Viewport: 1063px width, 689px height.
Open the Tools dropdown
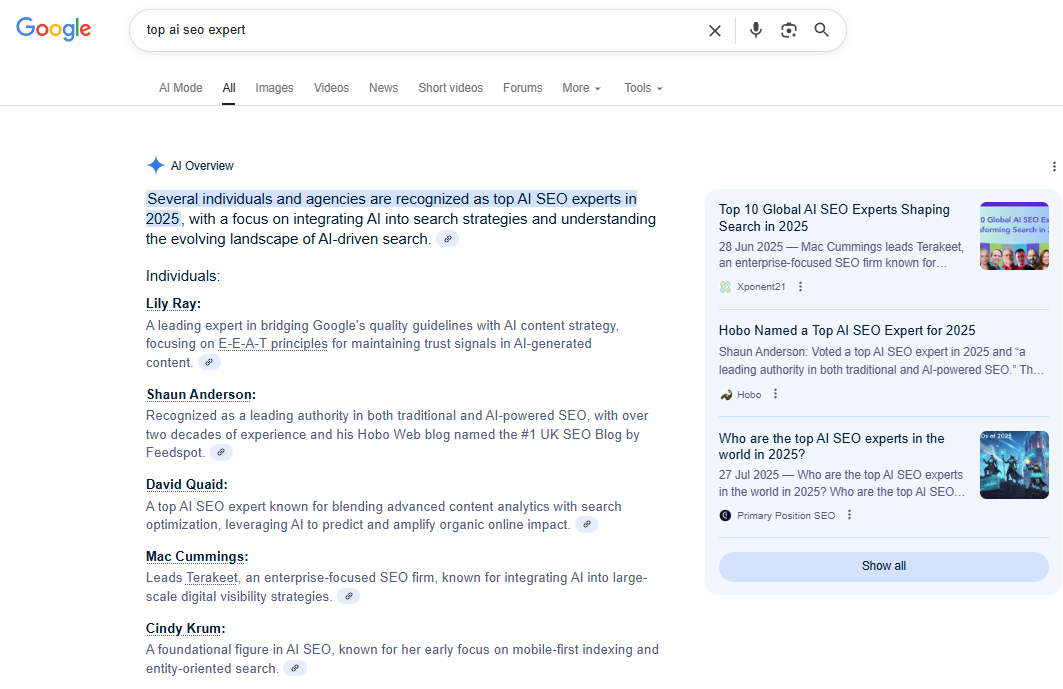click(643, 88)
